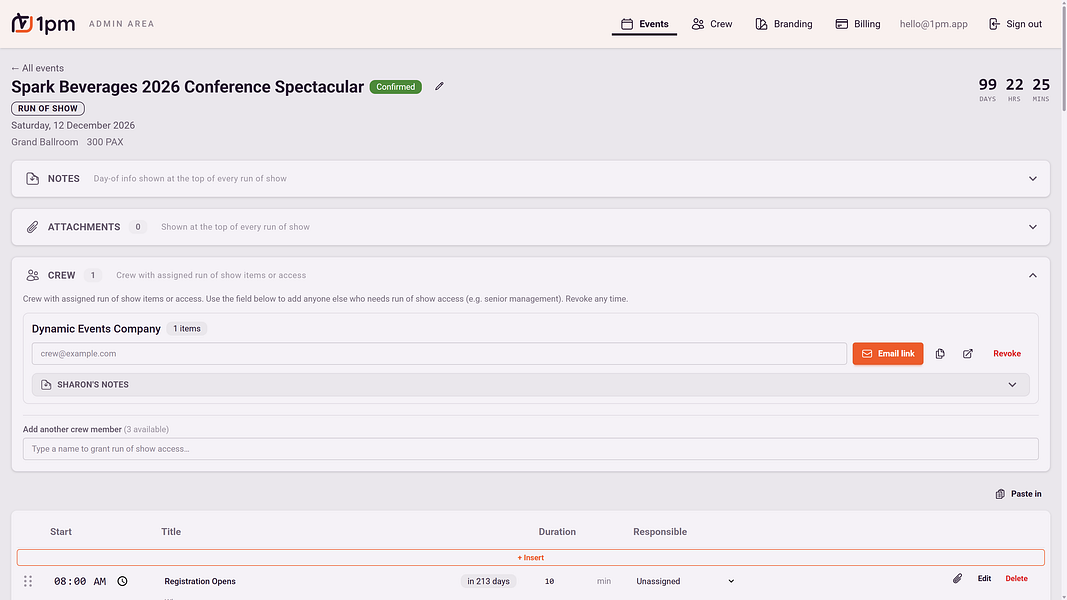Click the Notes section document icon
Viewport: 1067px width, 600px height.
32,179
